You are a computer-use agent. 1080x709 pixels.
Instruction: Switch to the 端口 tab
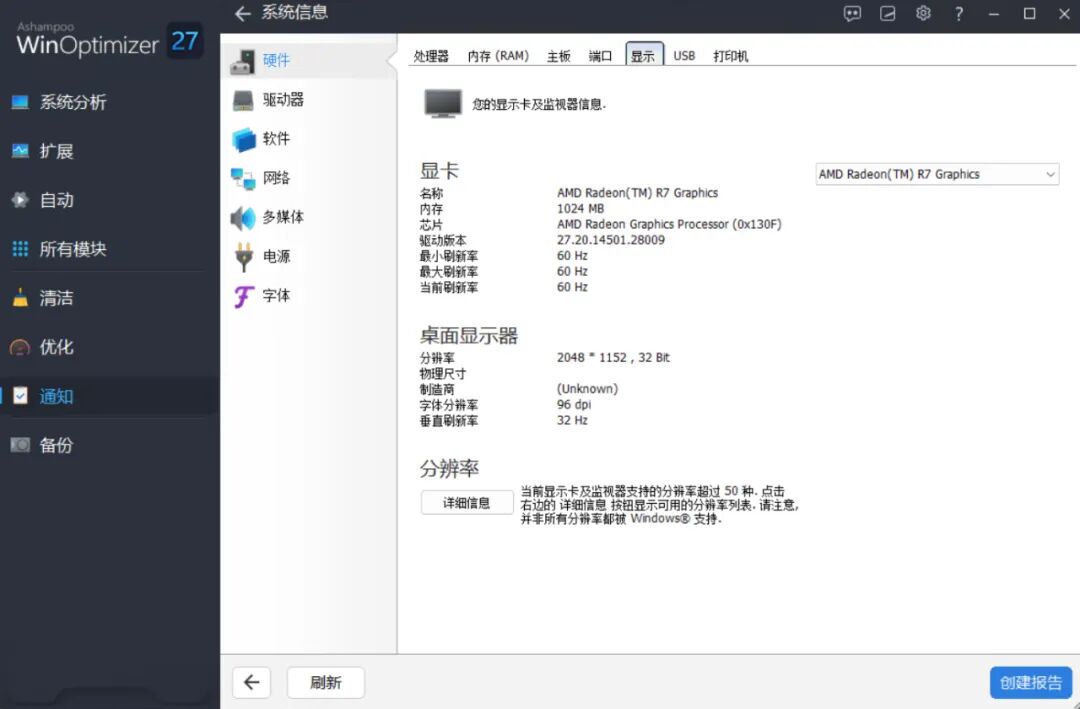pyautogui.click(x=600, y=56)
